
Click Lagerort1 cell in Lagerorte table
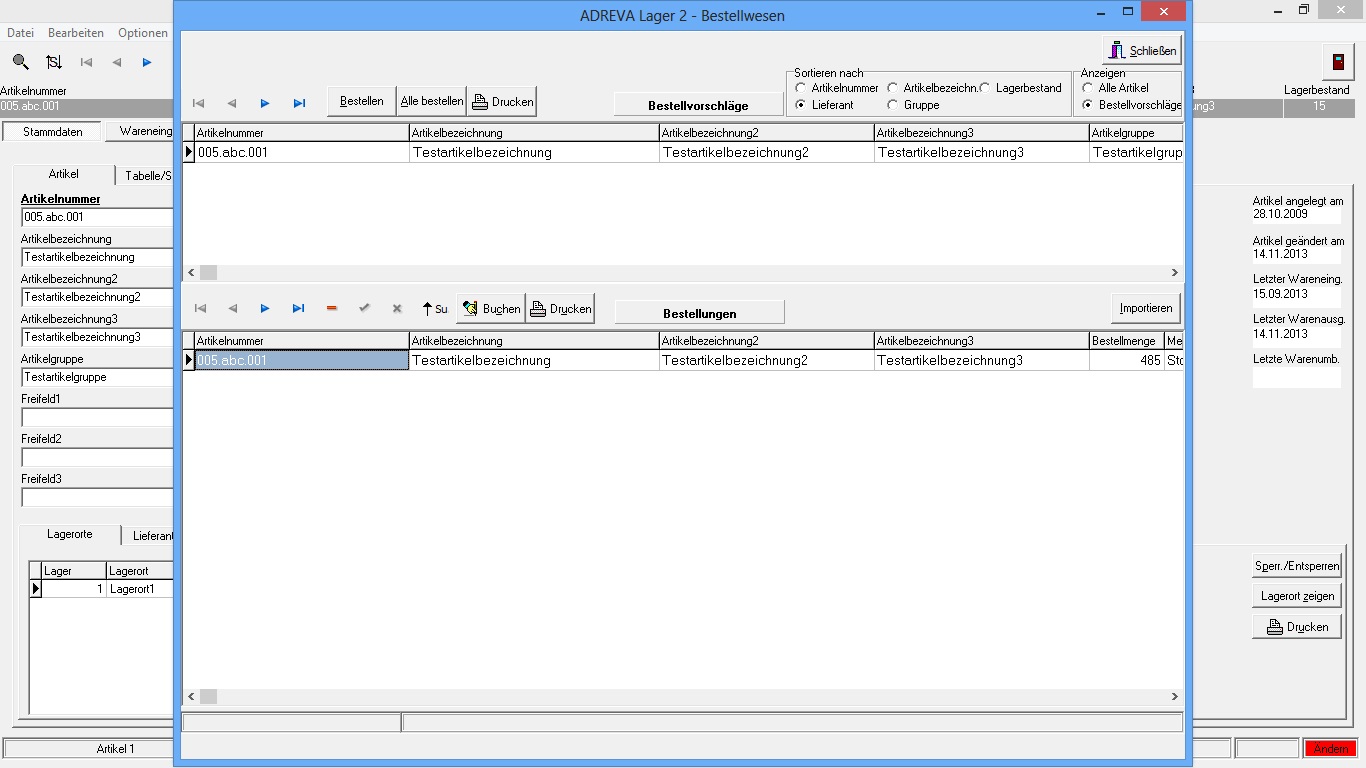140,589
